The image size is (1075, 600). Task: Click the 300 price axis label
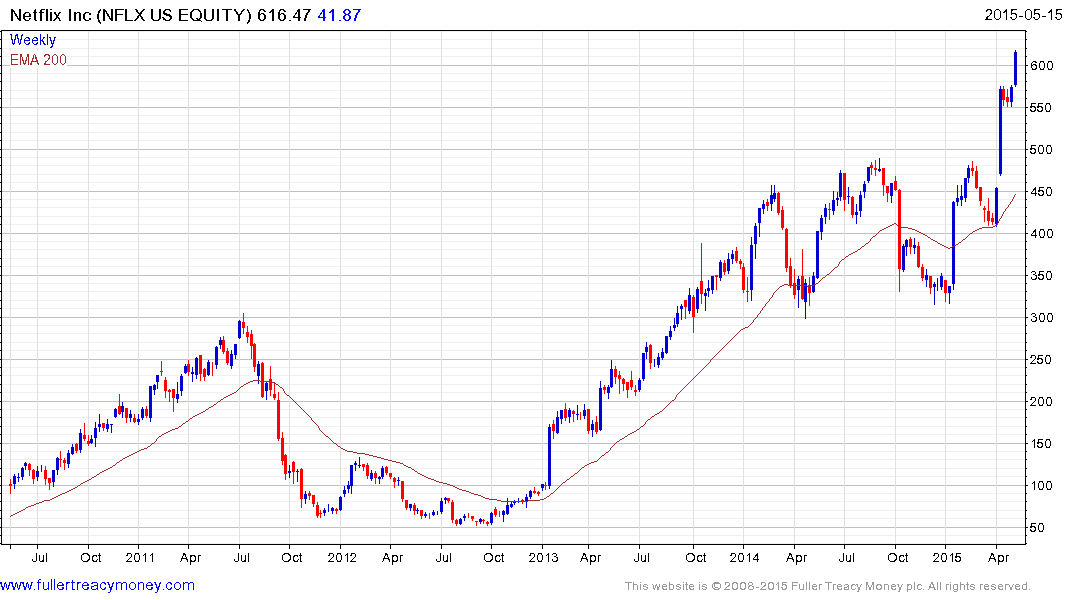1041,317
